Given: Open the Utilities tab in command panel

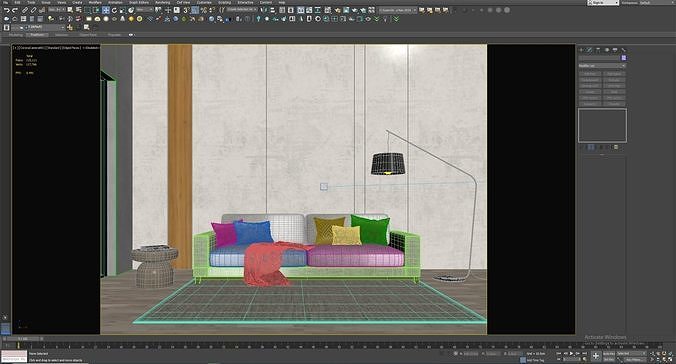Looking at the screenshot, I should tap(623, 50).
